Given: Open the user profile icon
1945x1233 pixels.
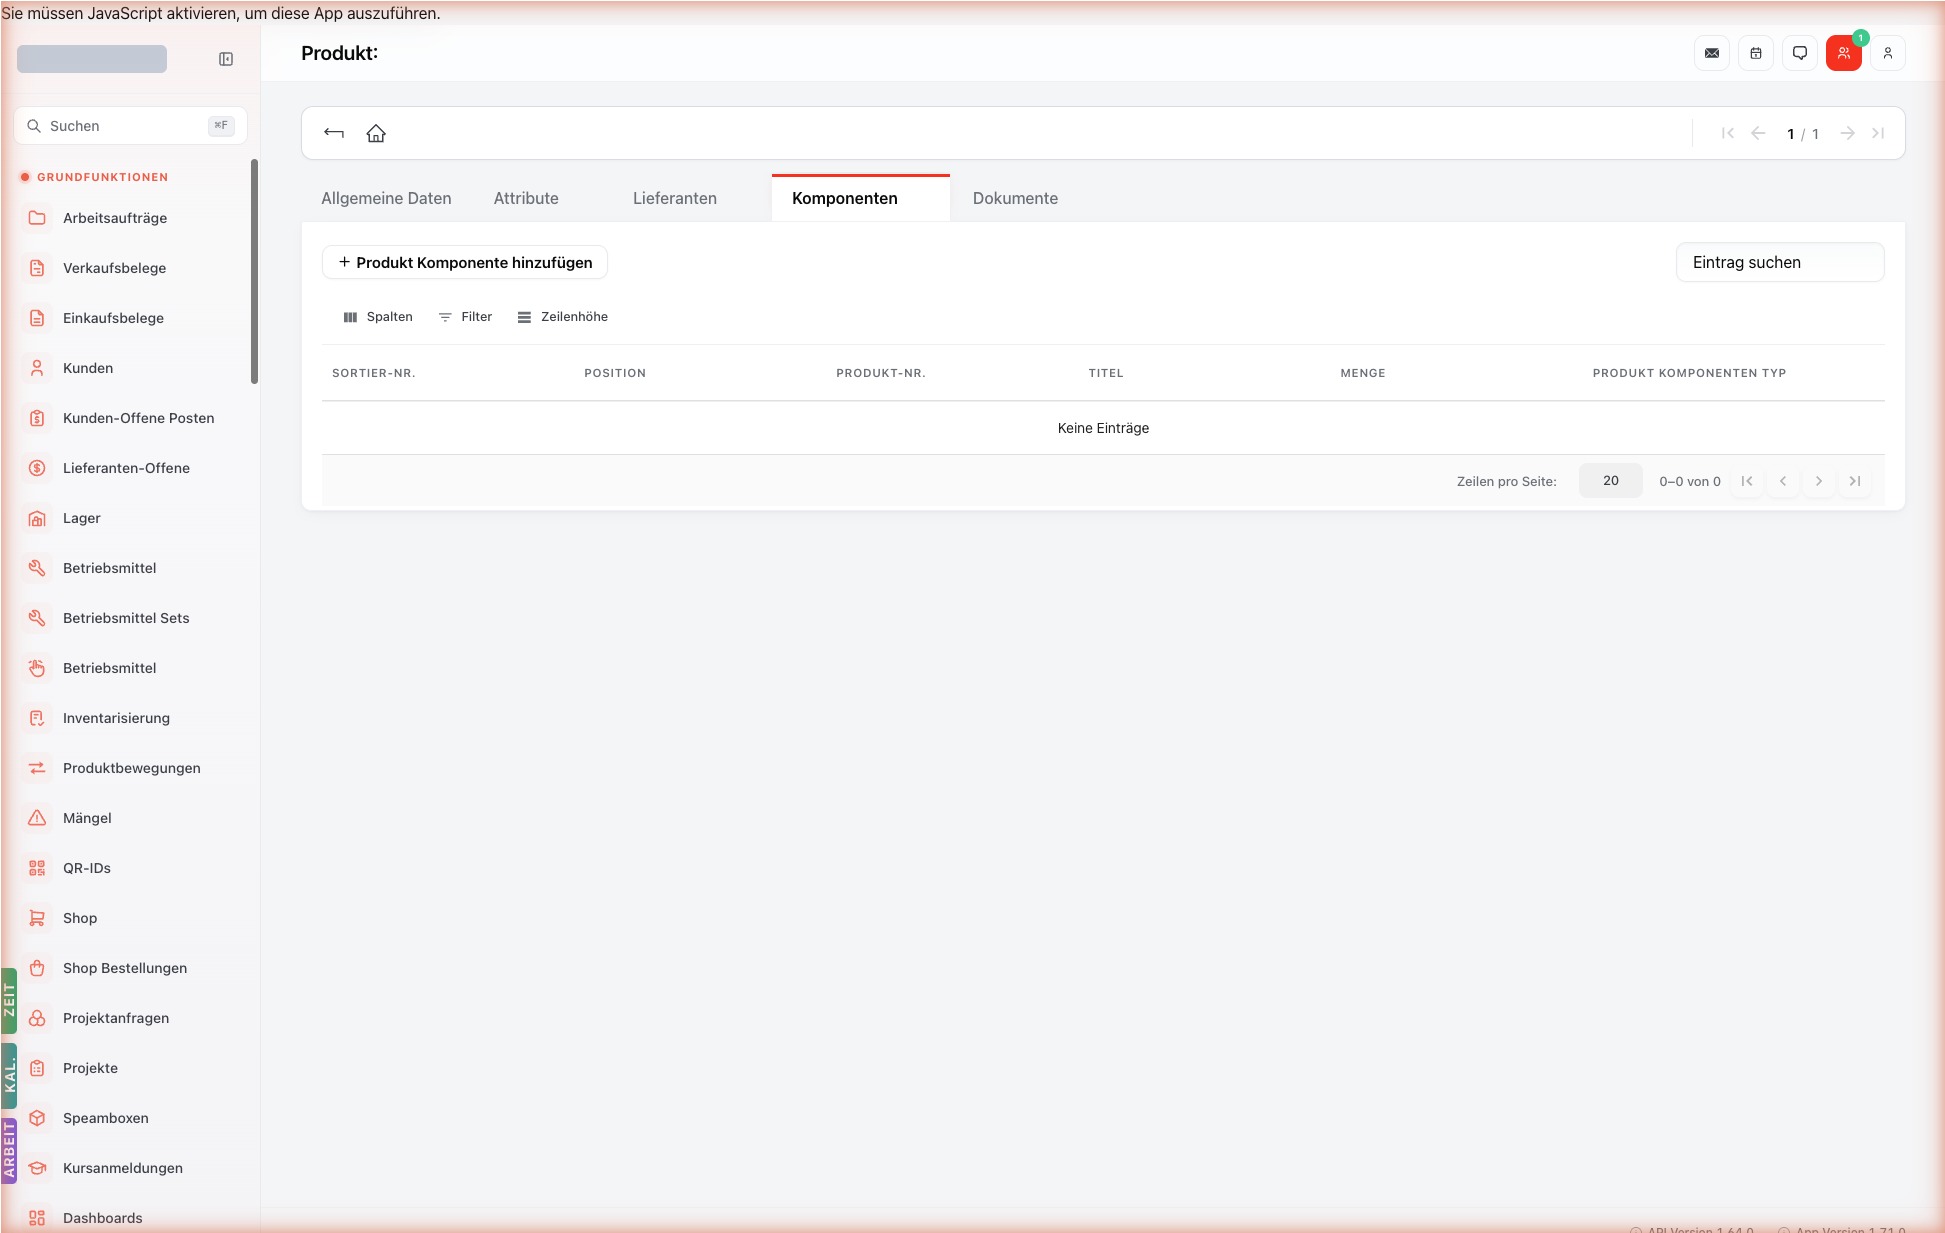Looking at the screenshot, I should (1888, 53).
